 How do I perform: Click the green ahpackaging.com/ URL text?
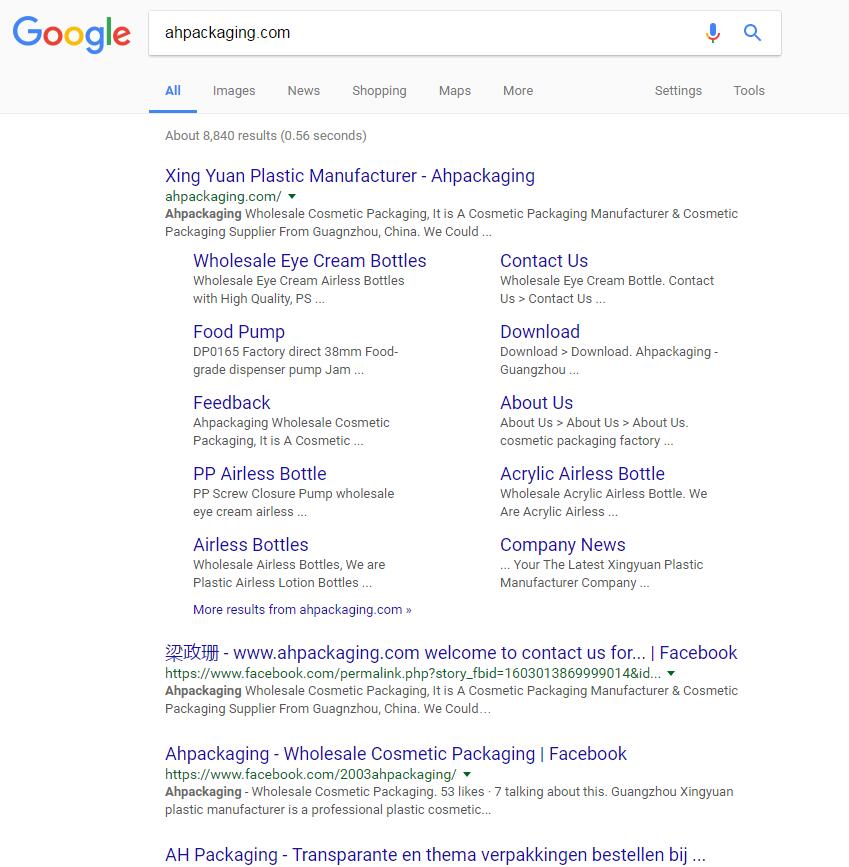coord(223,196)
